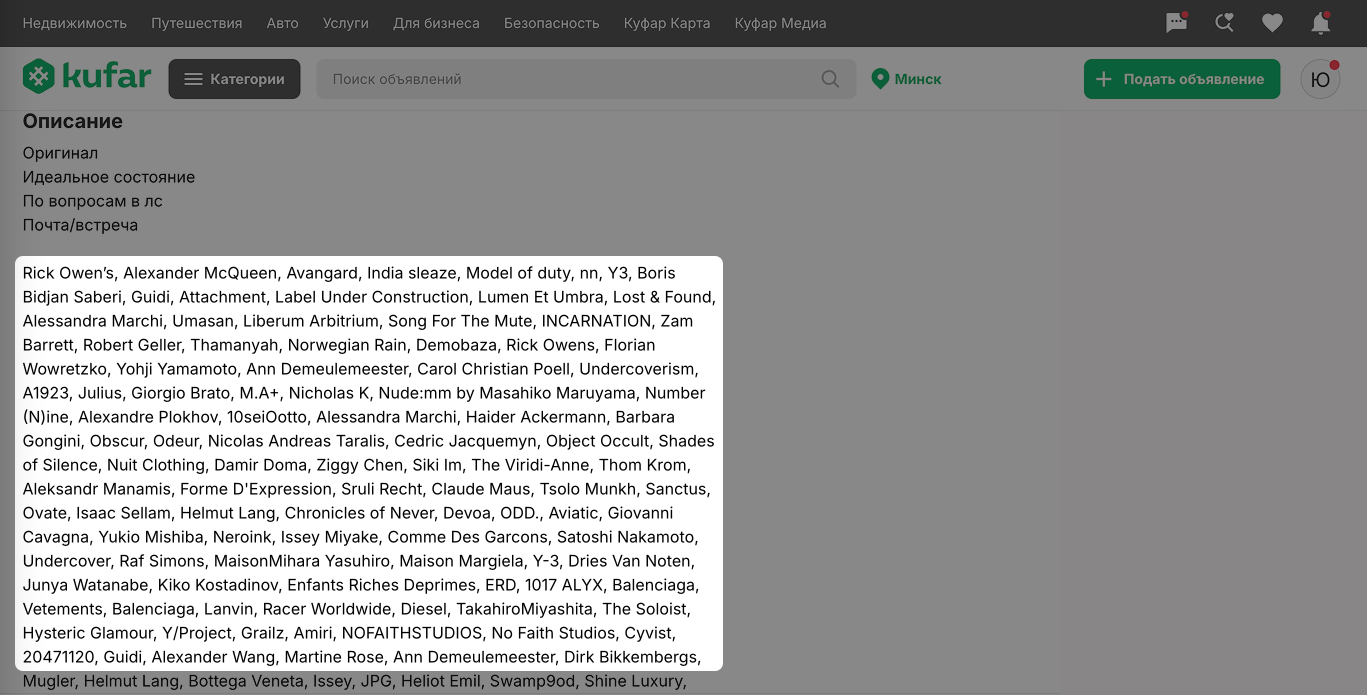Visit Куфар Карта link
This screenshot has width=1367, height=695.
point(667,23)
